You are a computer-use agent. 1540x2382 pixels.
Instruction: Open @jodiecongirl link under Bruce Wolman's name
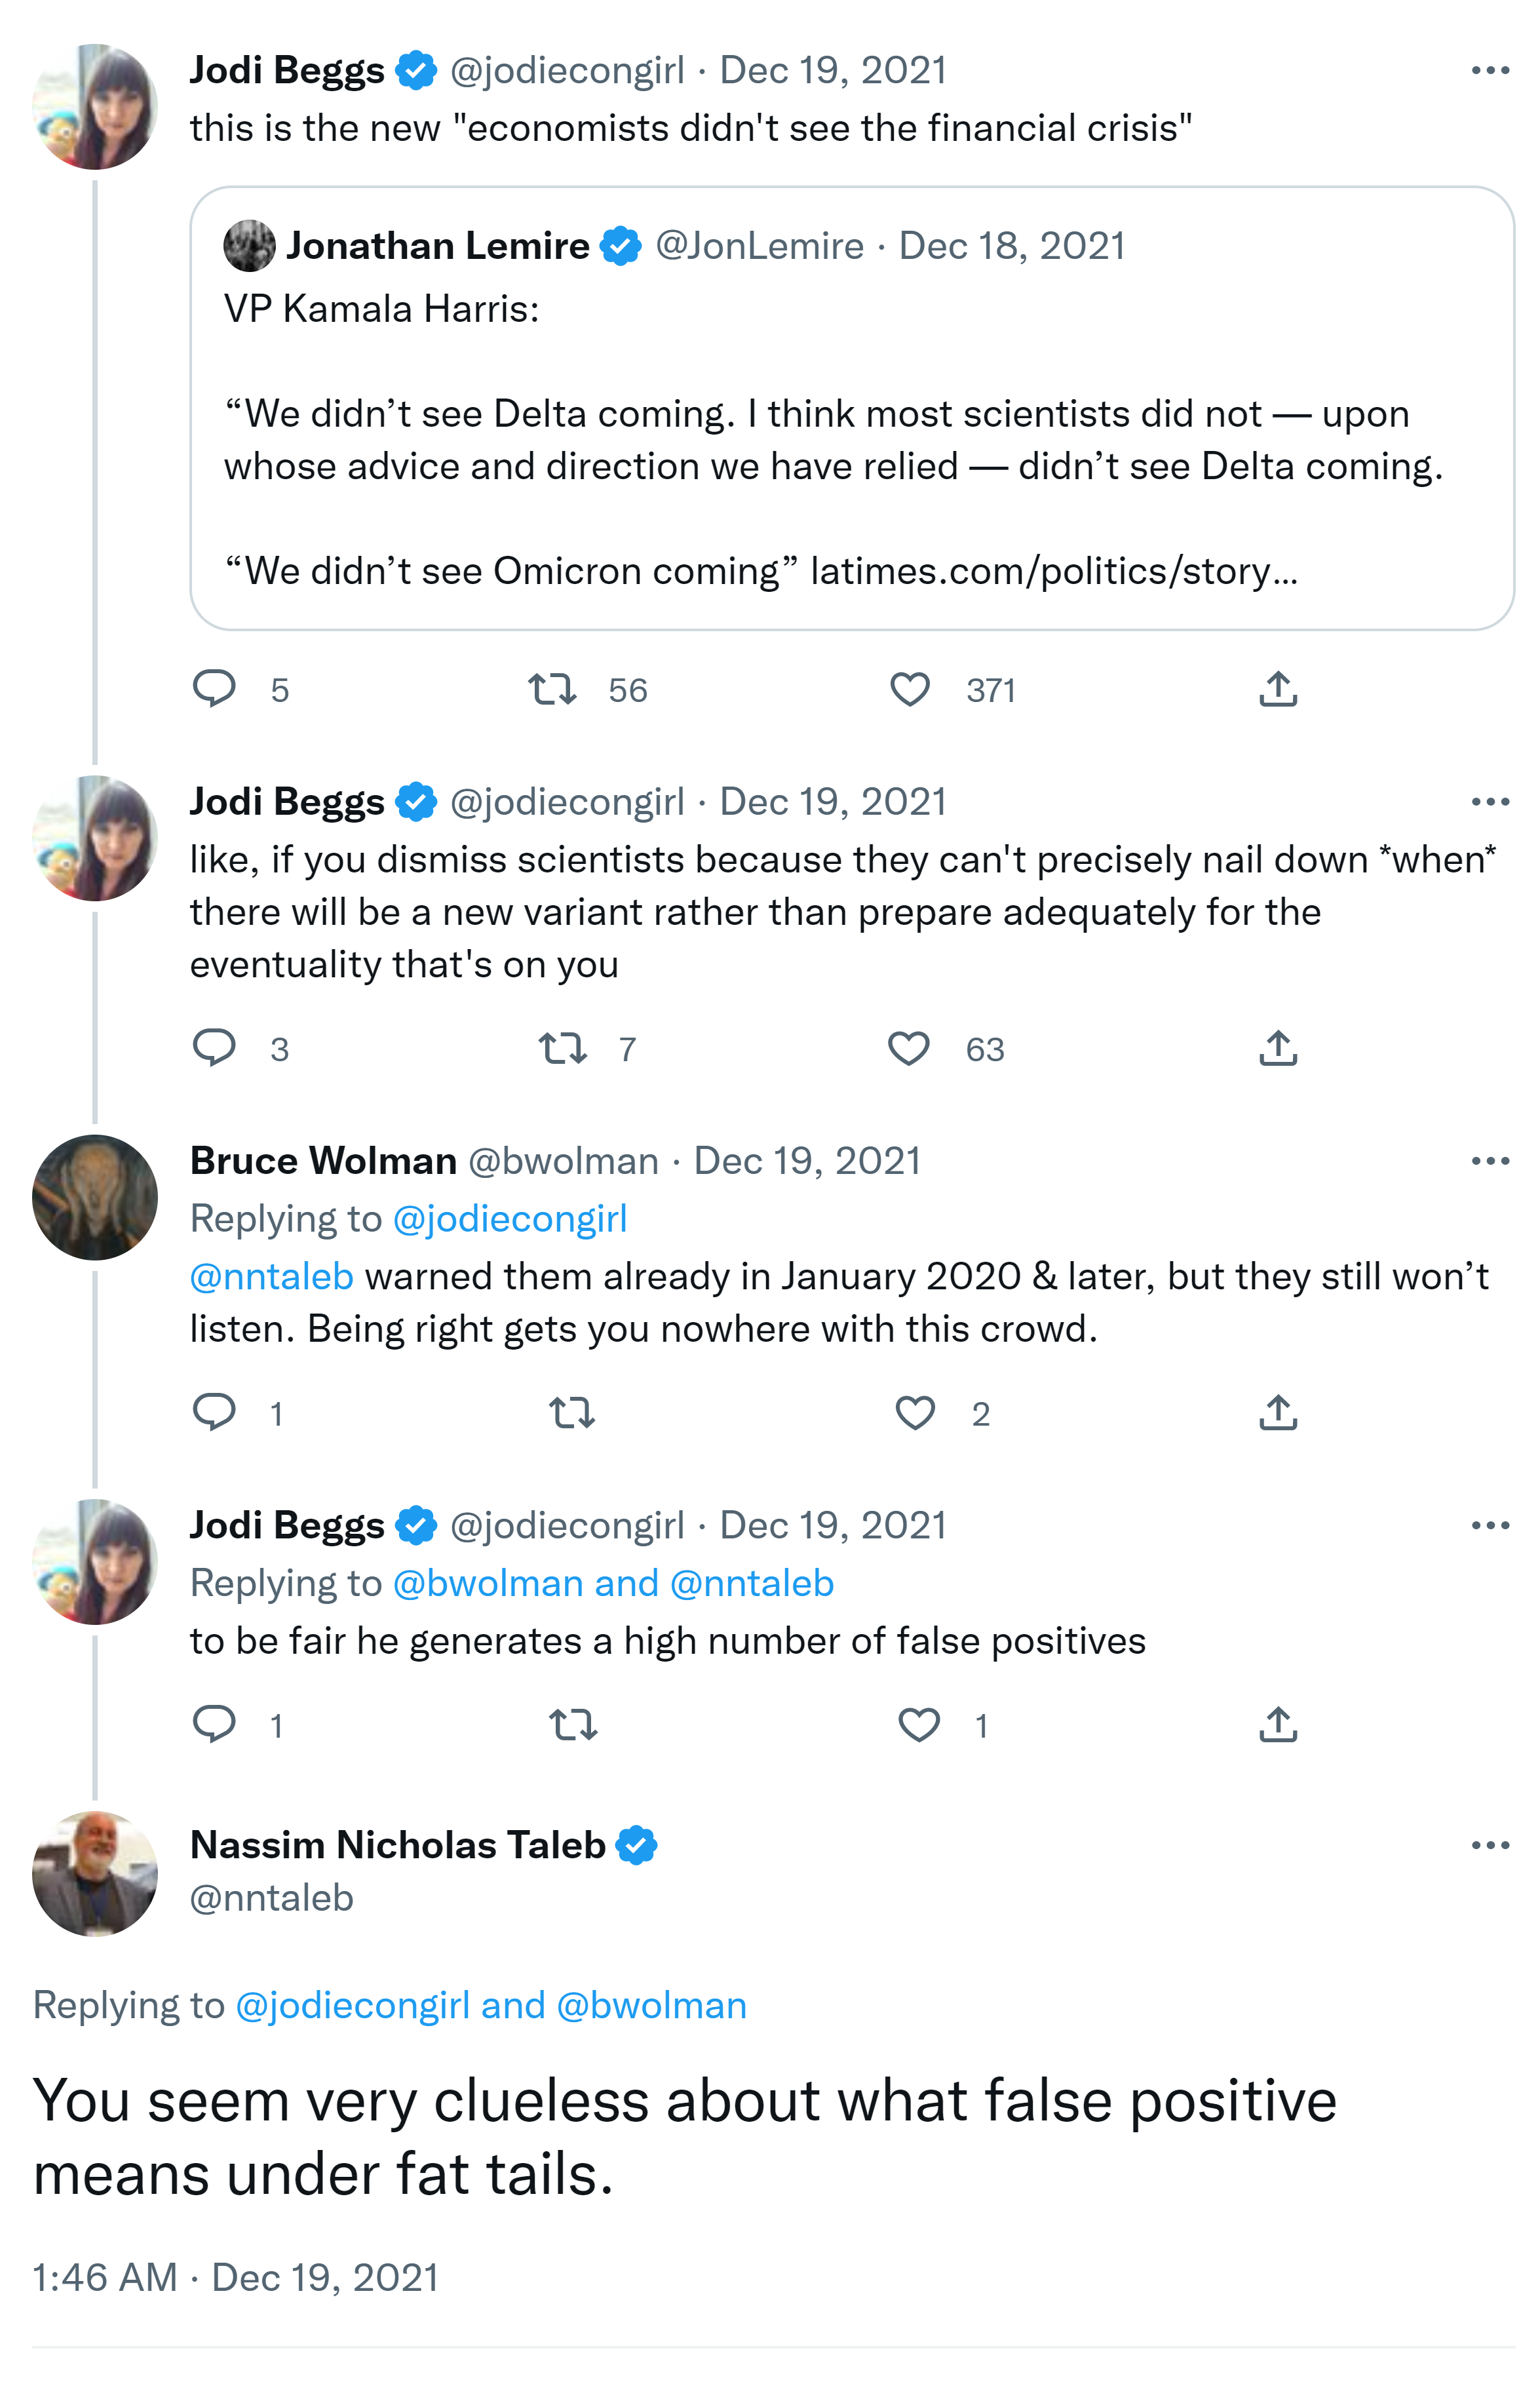coord(510,1219)
